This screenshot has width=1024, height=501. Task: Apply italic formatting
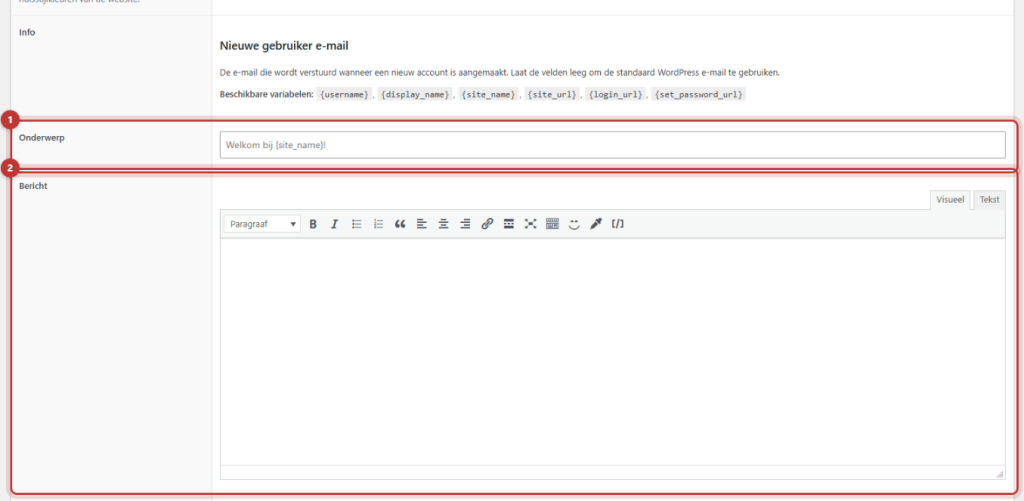click(334, 224)
